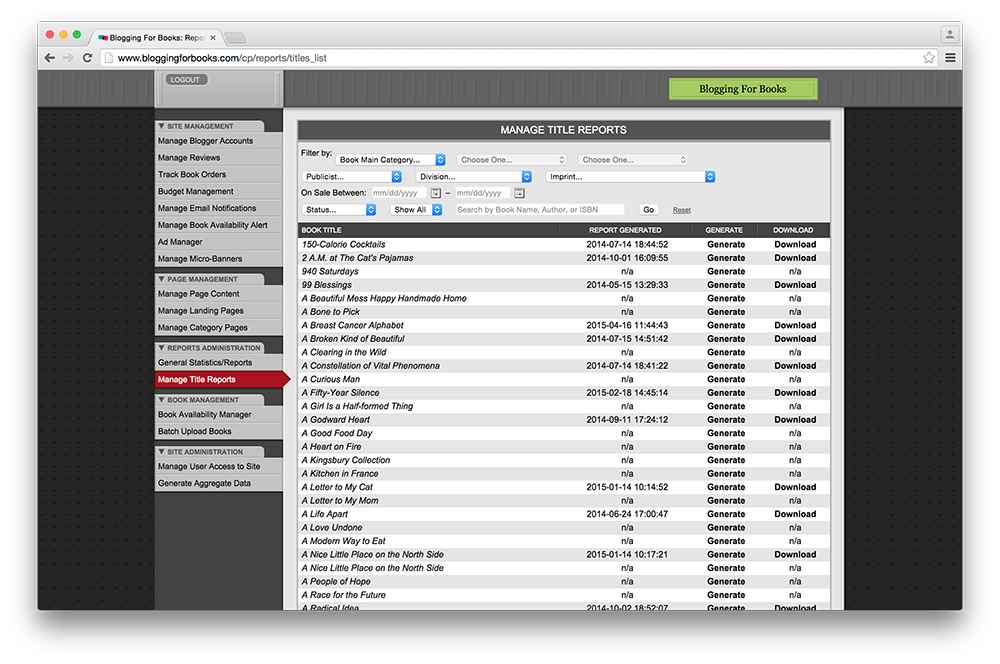The height and width of the screenshot is (664, 1000).
Task: Click the LOGOUT button
Action: [x=185, y=80]
